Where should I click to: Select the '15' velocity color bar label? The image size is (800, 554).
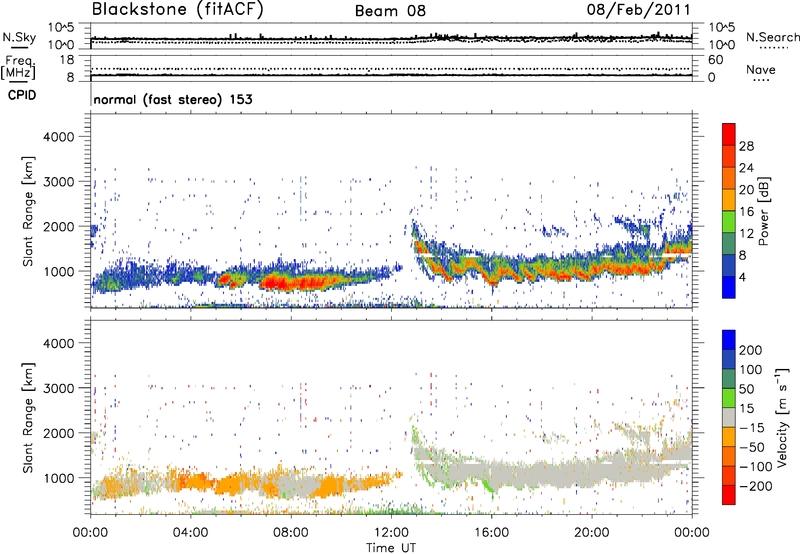(x=746, y=408)
